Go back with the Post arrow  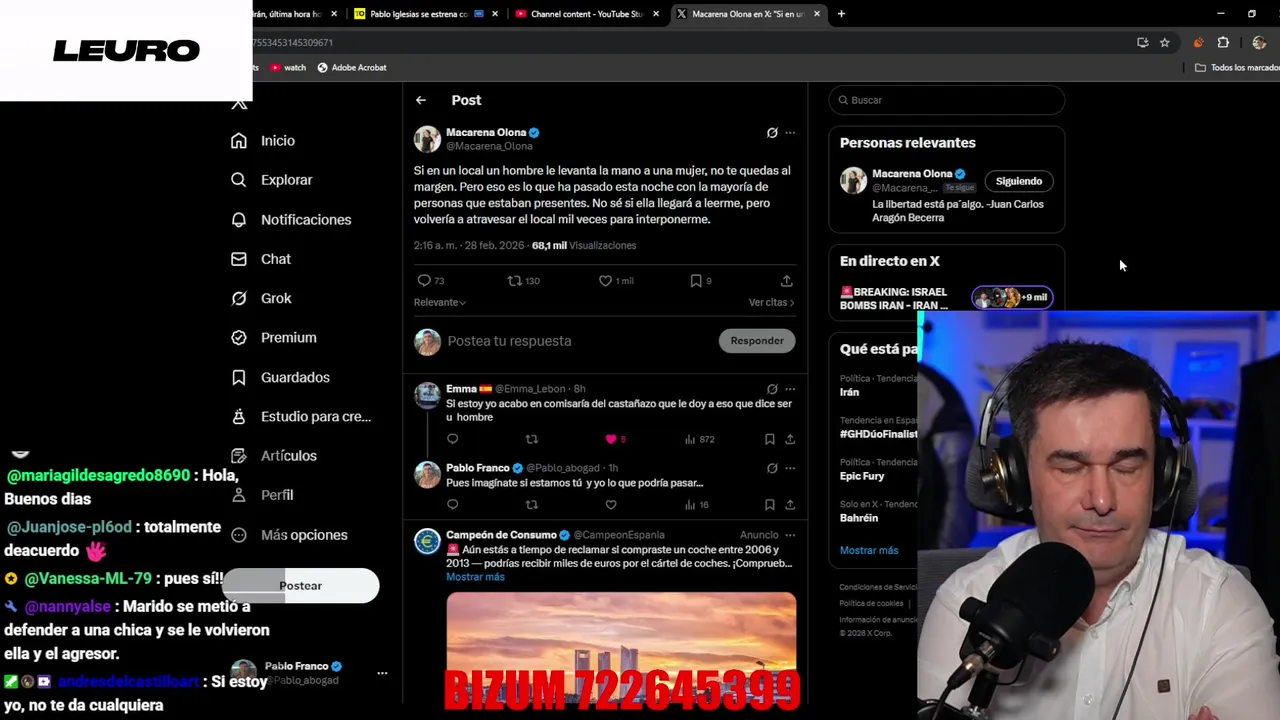point(421,100)
